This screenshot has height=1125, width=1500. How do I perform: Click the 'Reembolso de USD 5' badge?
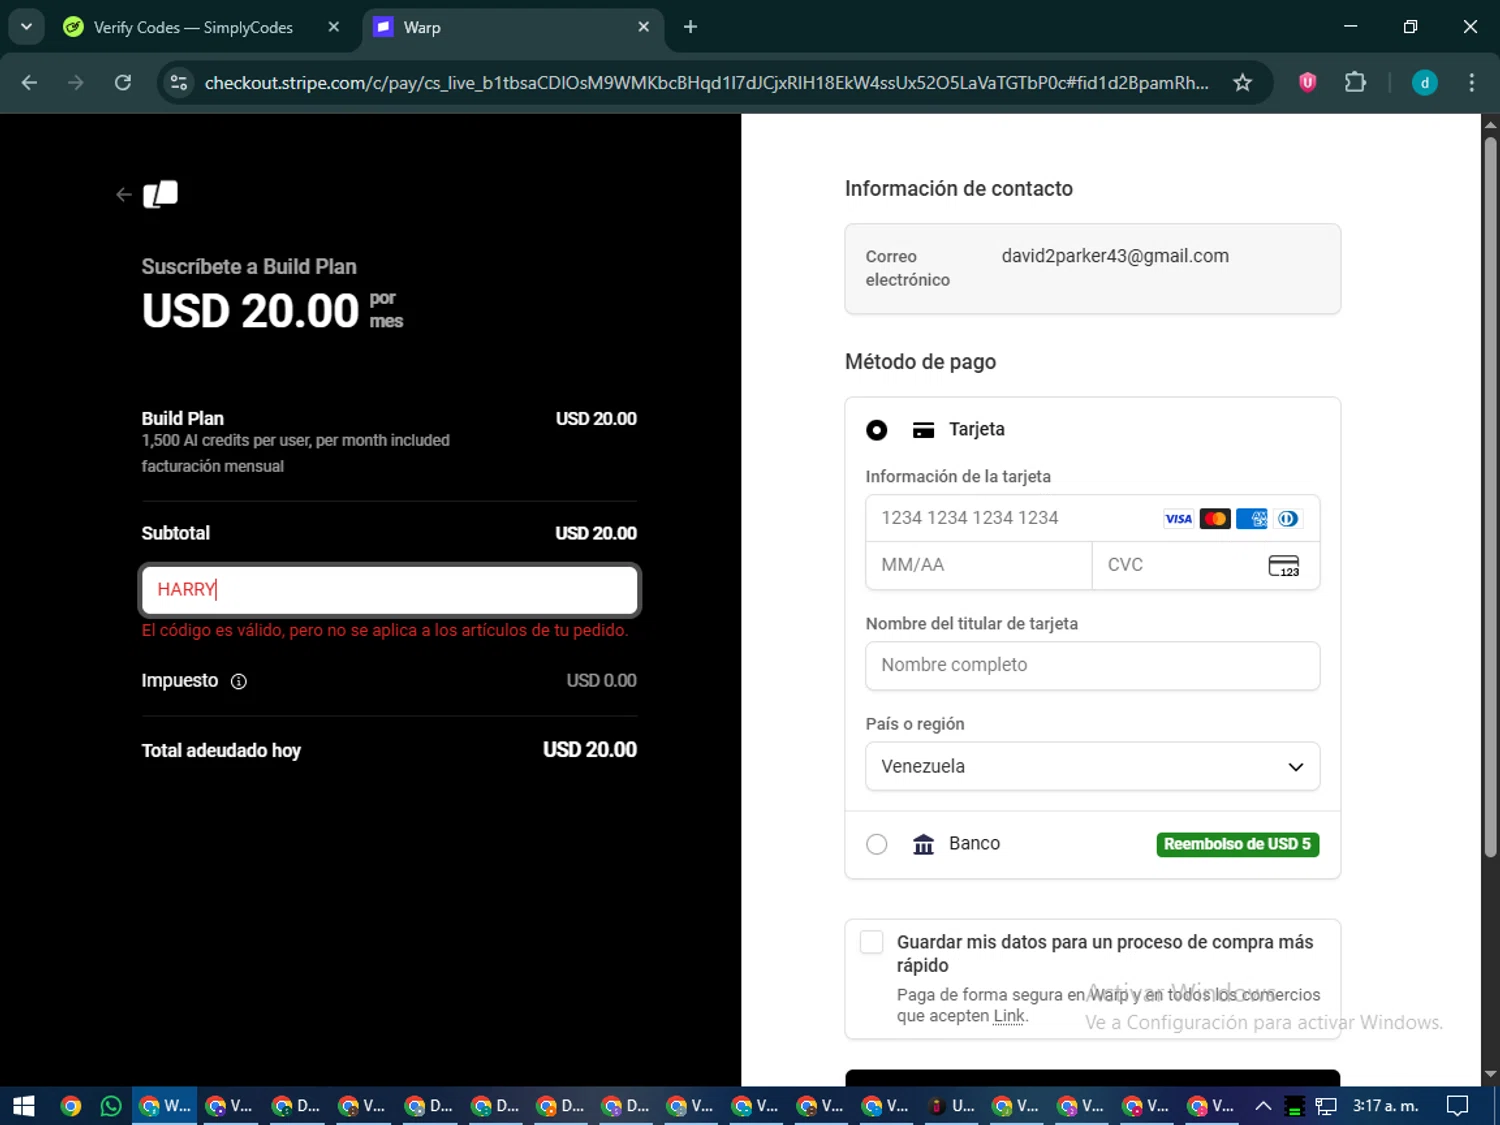[1237, 844]
